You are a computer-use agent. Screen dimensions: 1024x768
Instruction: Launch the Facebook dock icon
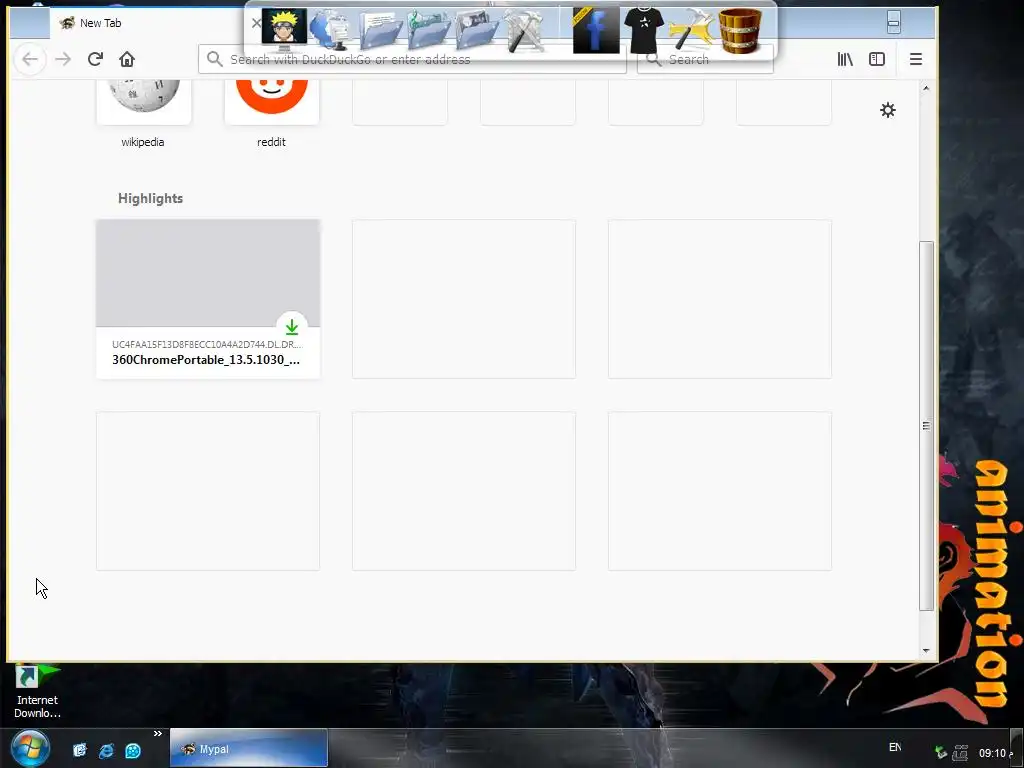(596, 30)
